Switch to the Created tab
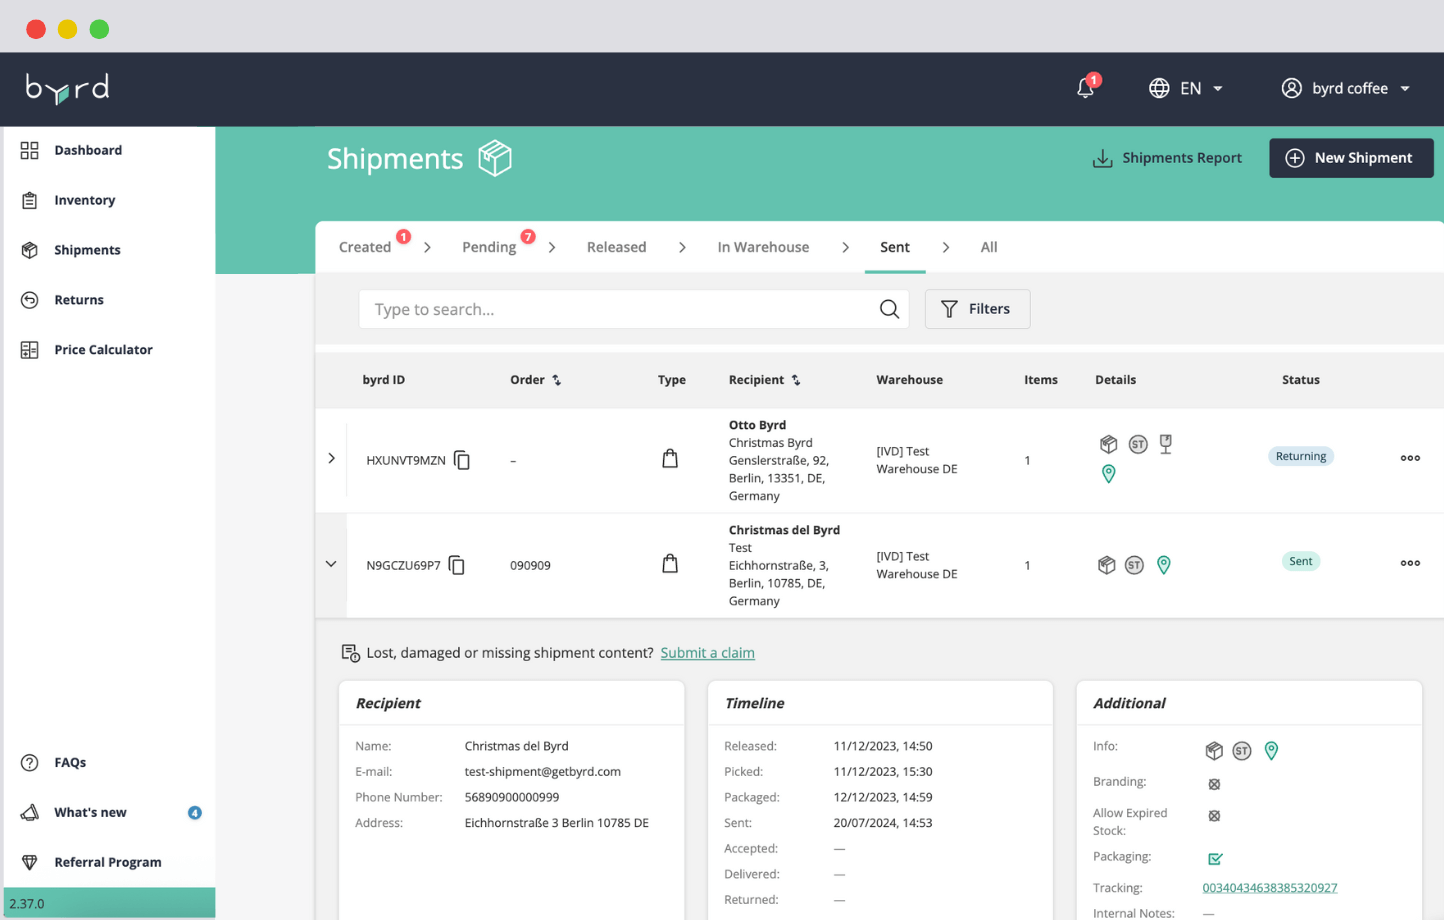The height and width of the screenshot is (920, 1444). click(x=365, y=247)
